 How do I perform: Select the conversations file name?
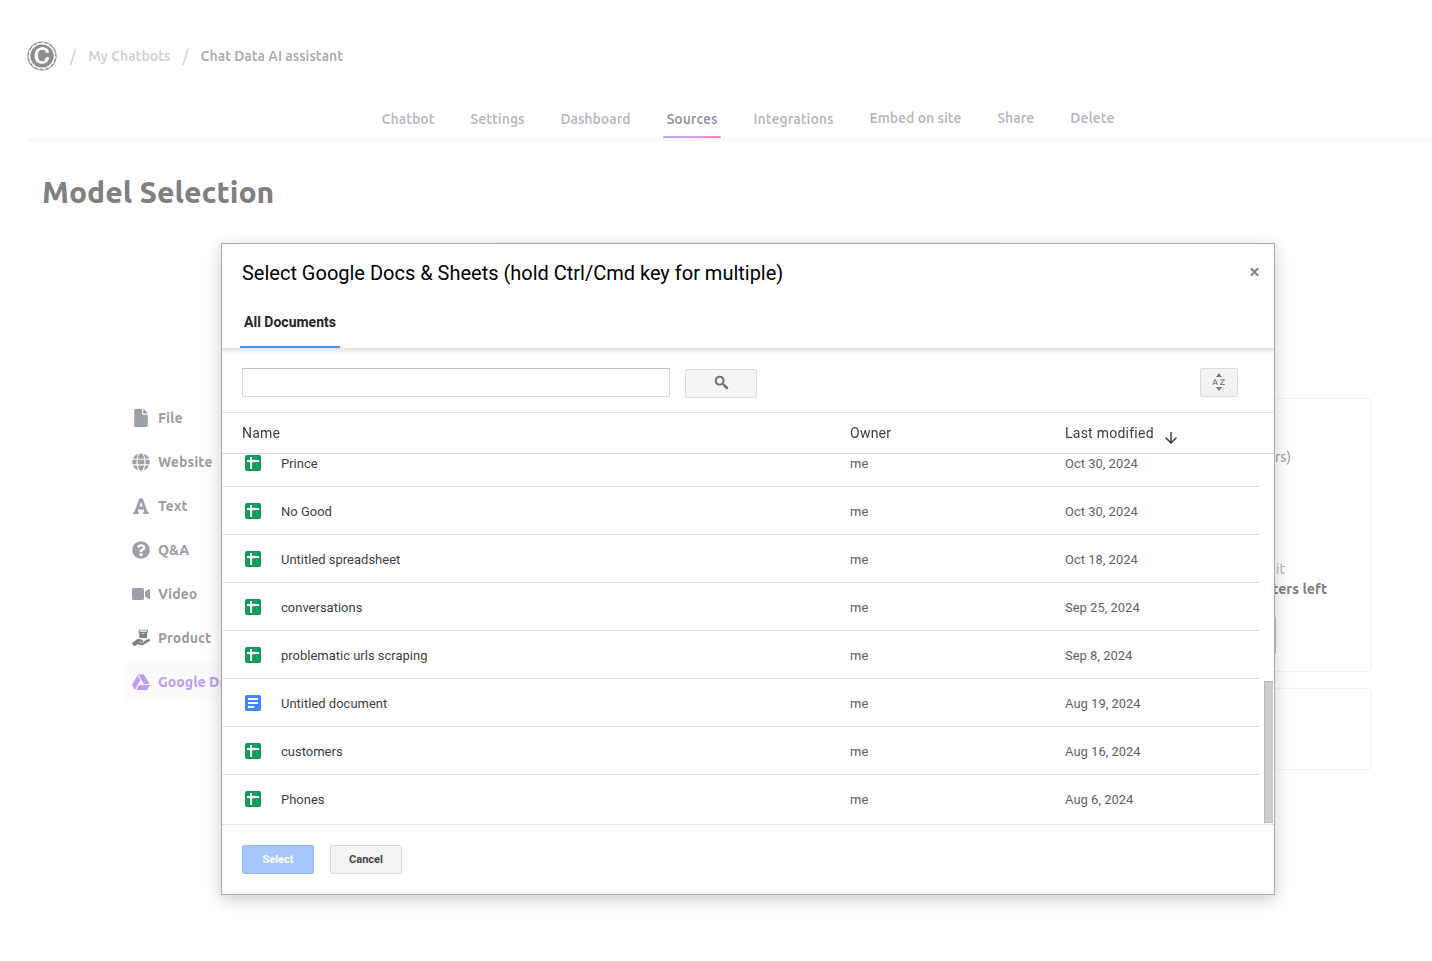pos(321,608)
